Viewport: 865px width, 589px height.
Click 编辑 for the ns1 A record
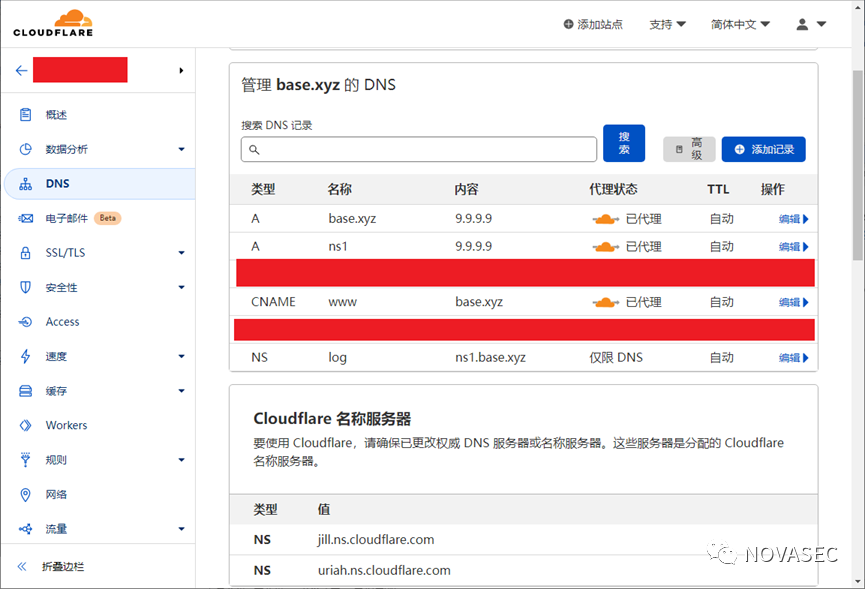tap(793, 247)
